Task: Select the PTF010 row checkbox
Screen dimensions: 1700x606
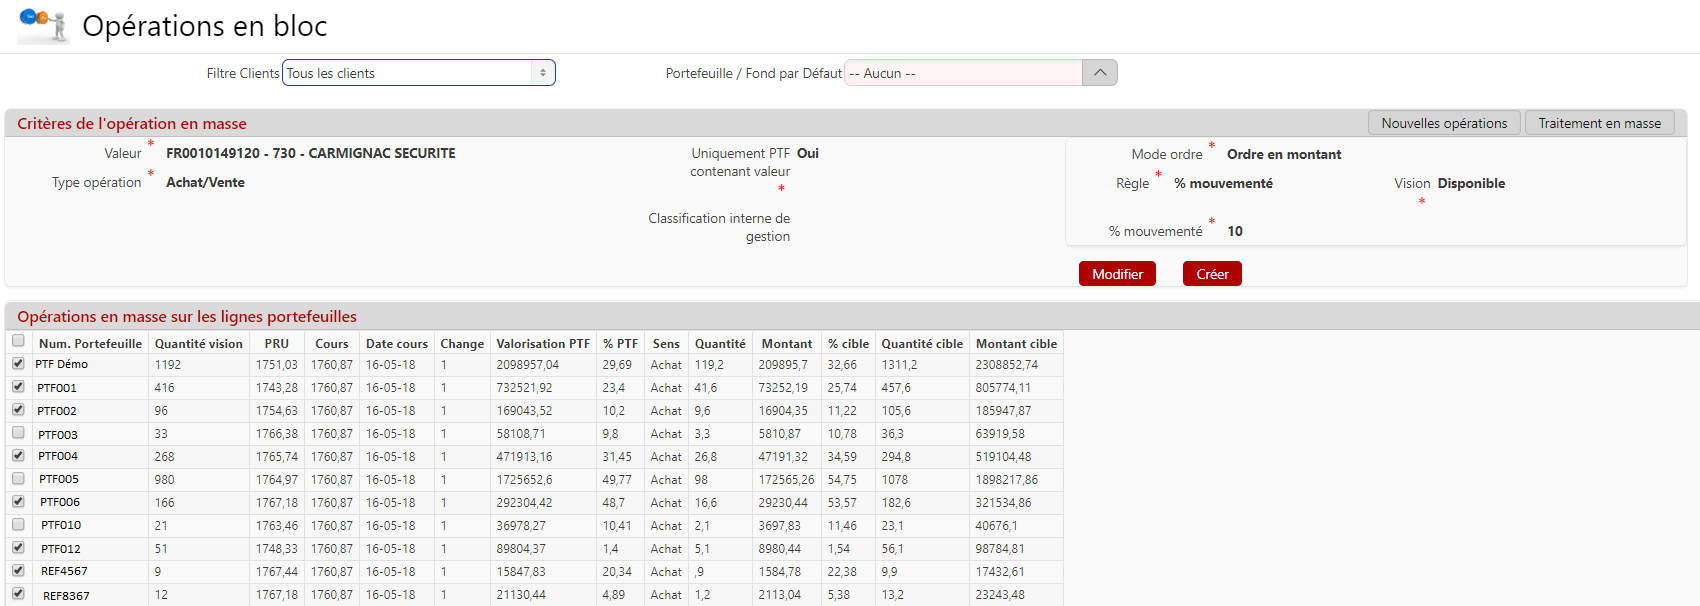Action: [18, 525]
